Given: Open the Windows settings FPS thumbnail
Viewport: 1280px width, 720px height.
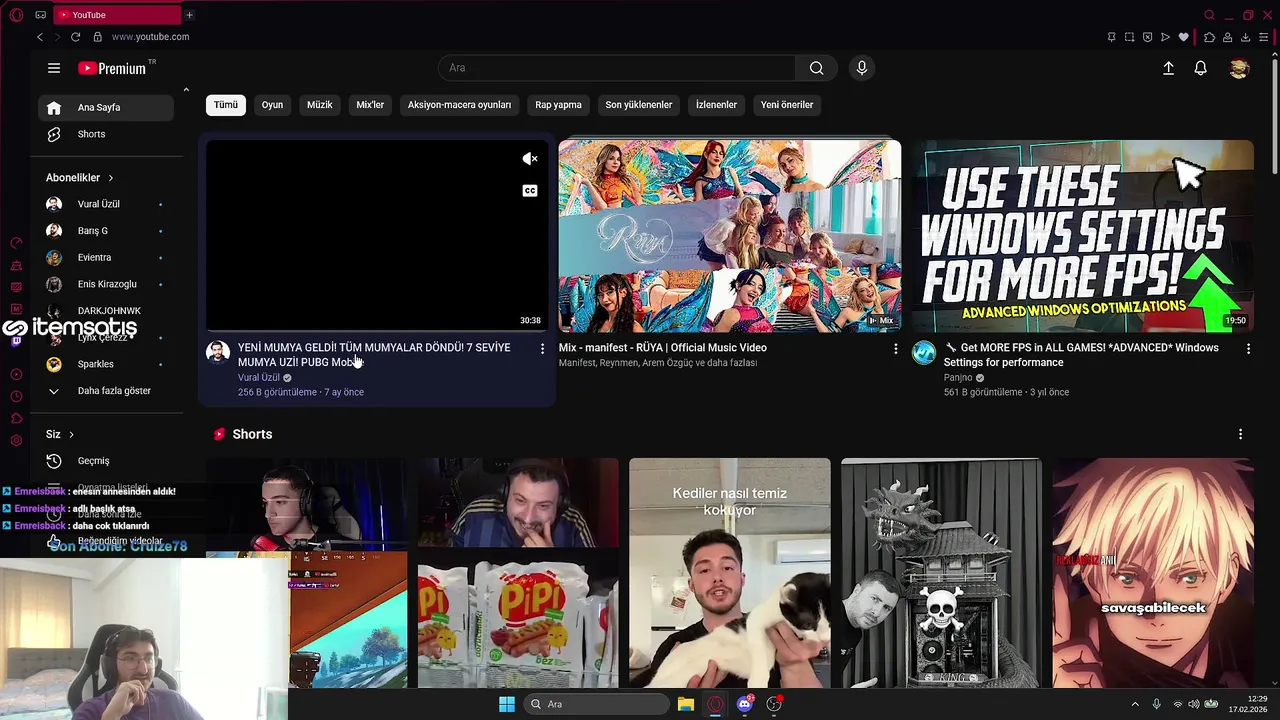Looking at the screenshot, I should (1083, 236).
